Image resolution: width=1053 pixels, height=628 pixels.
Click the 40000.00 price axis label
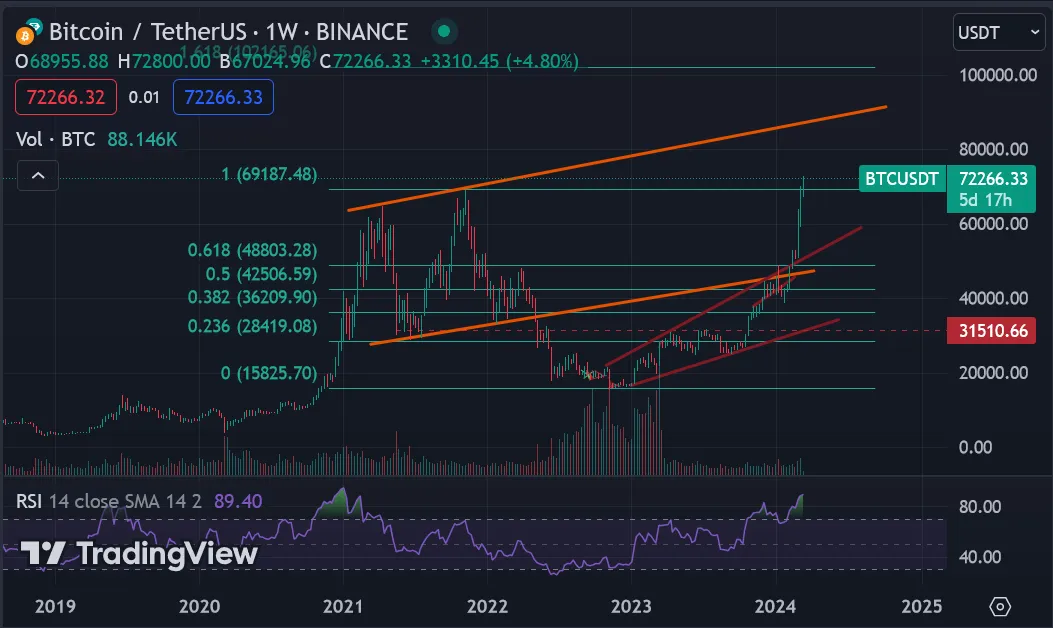point(993,298)
